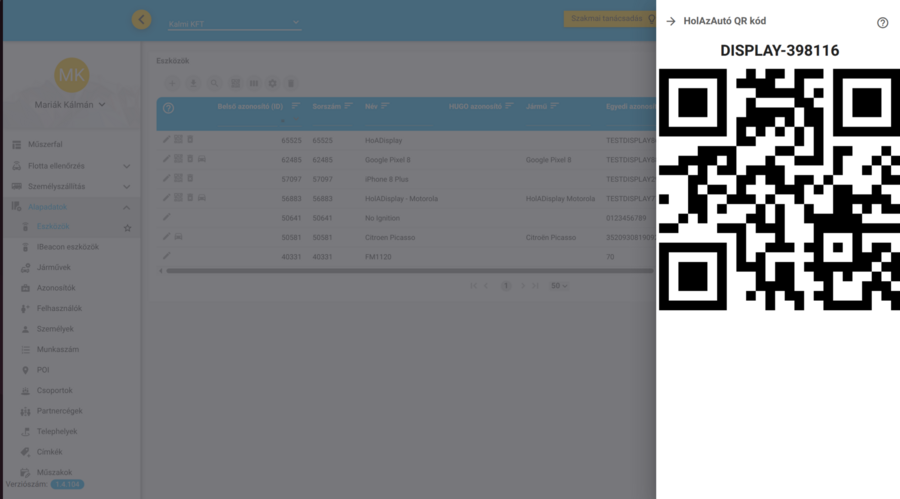Go to first page of the table
Image resolution: width=900 pixels, height=499 pixels.
pyautogui.click(x=474, y=285)
